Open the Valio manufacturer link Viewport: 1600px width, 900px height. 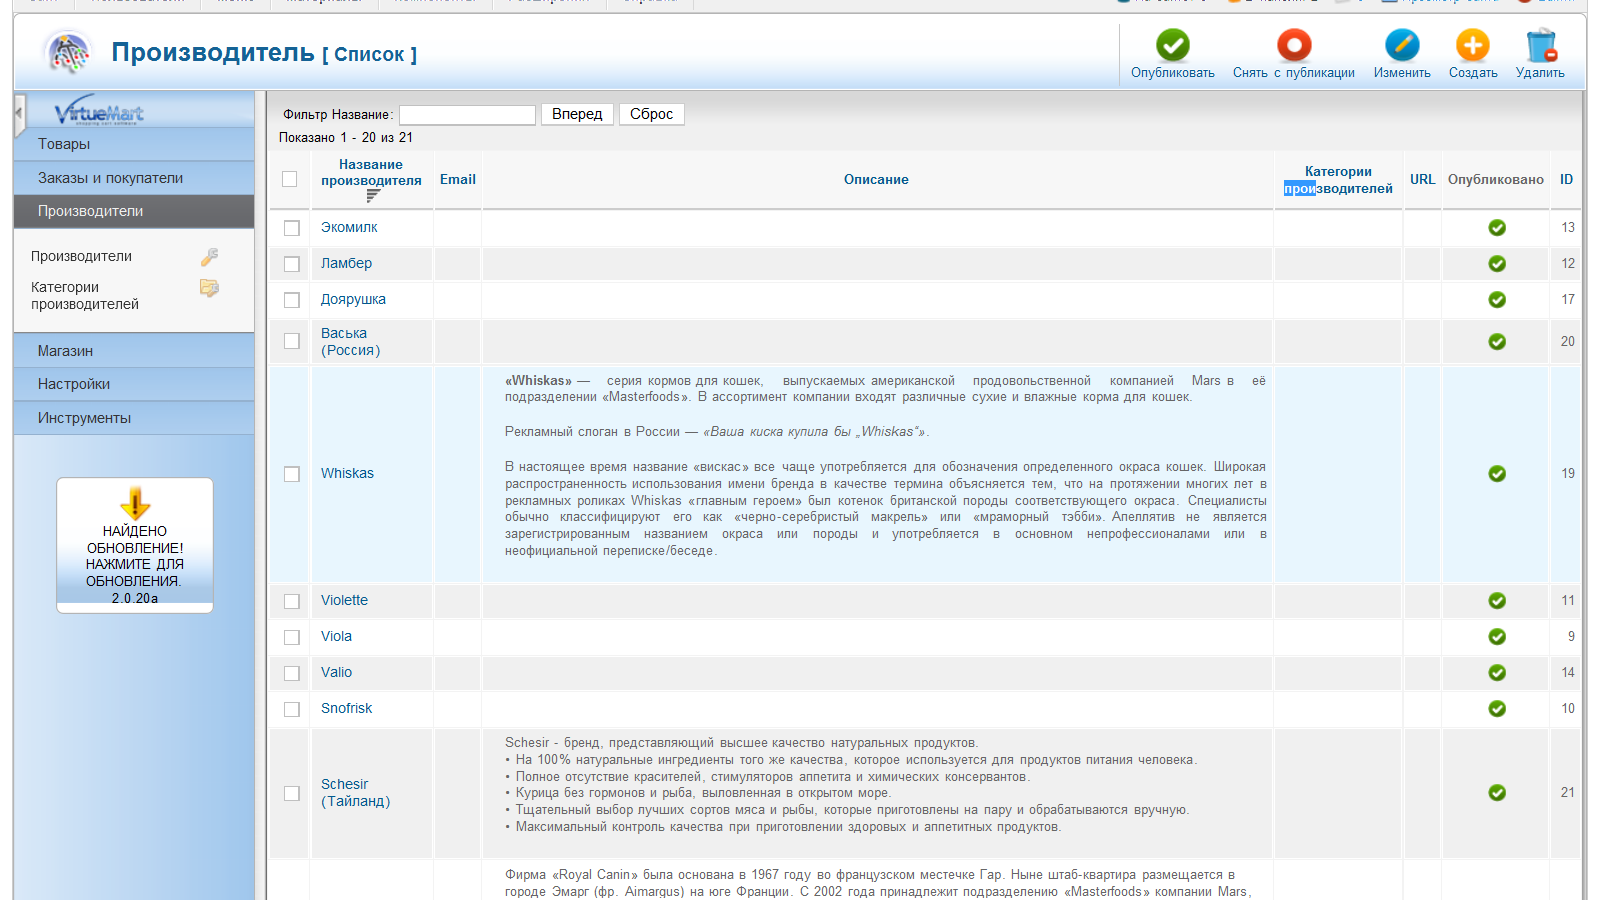click(336, 672)
